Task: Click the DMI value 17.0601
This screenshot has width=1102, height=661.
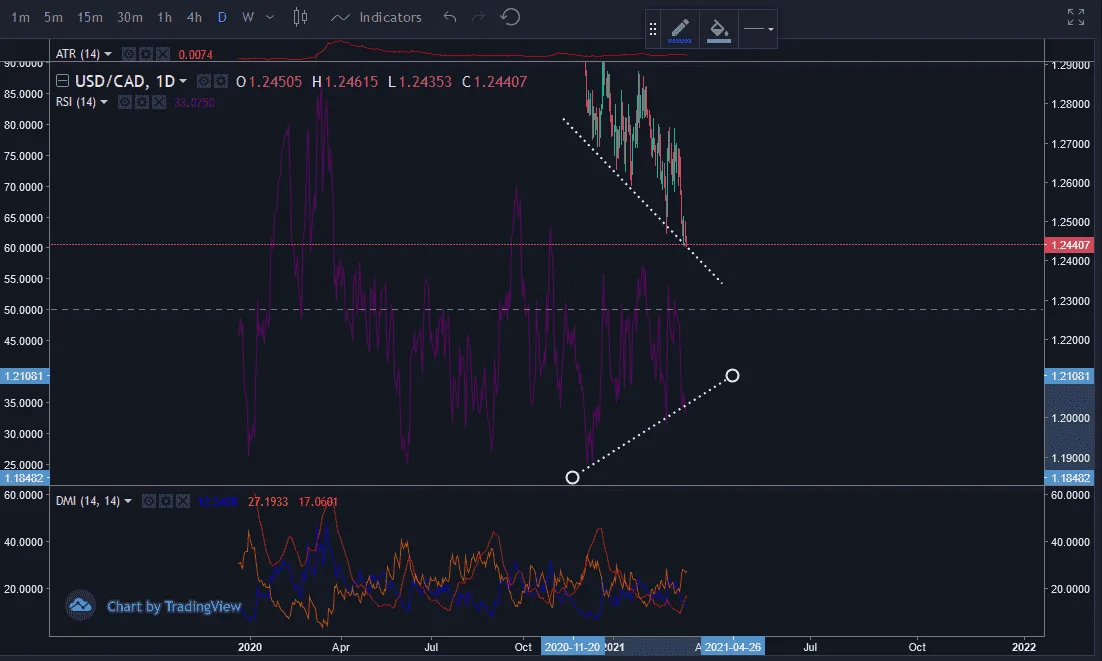Action: click(318, 502)
